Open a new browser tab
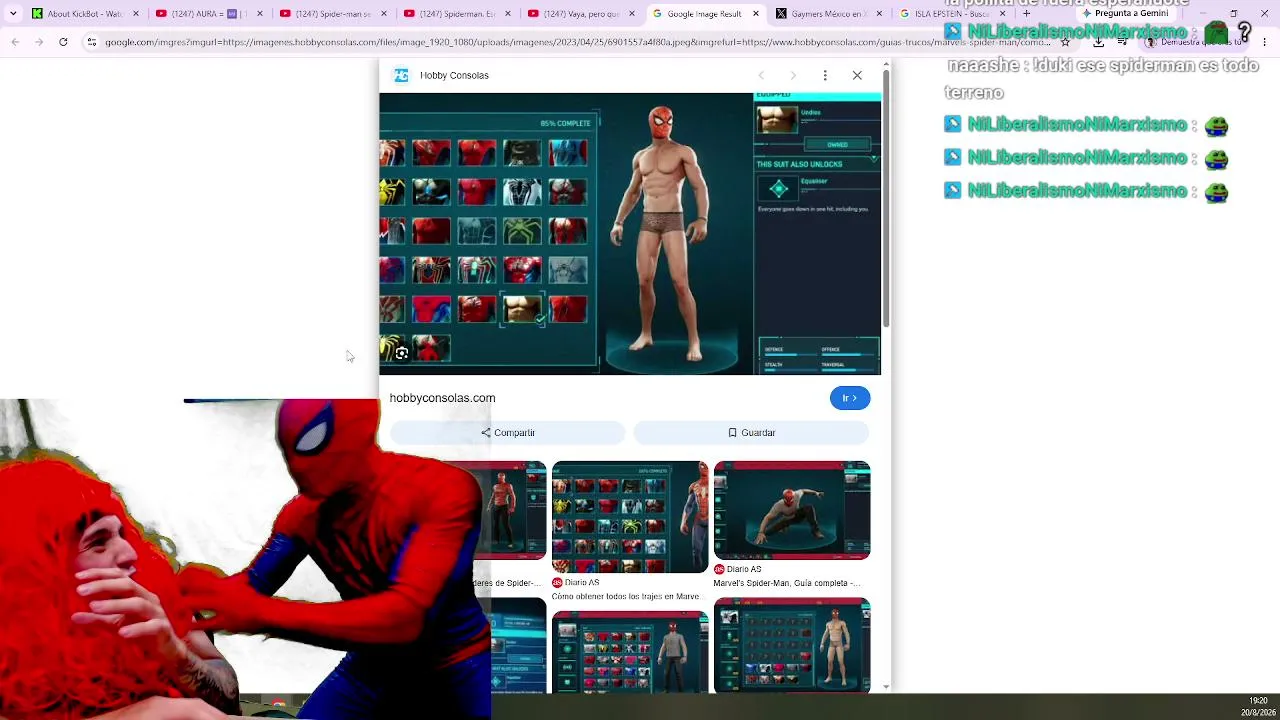The height and width of the screenshot is (720, 1280). [1026, 14]
